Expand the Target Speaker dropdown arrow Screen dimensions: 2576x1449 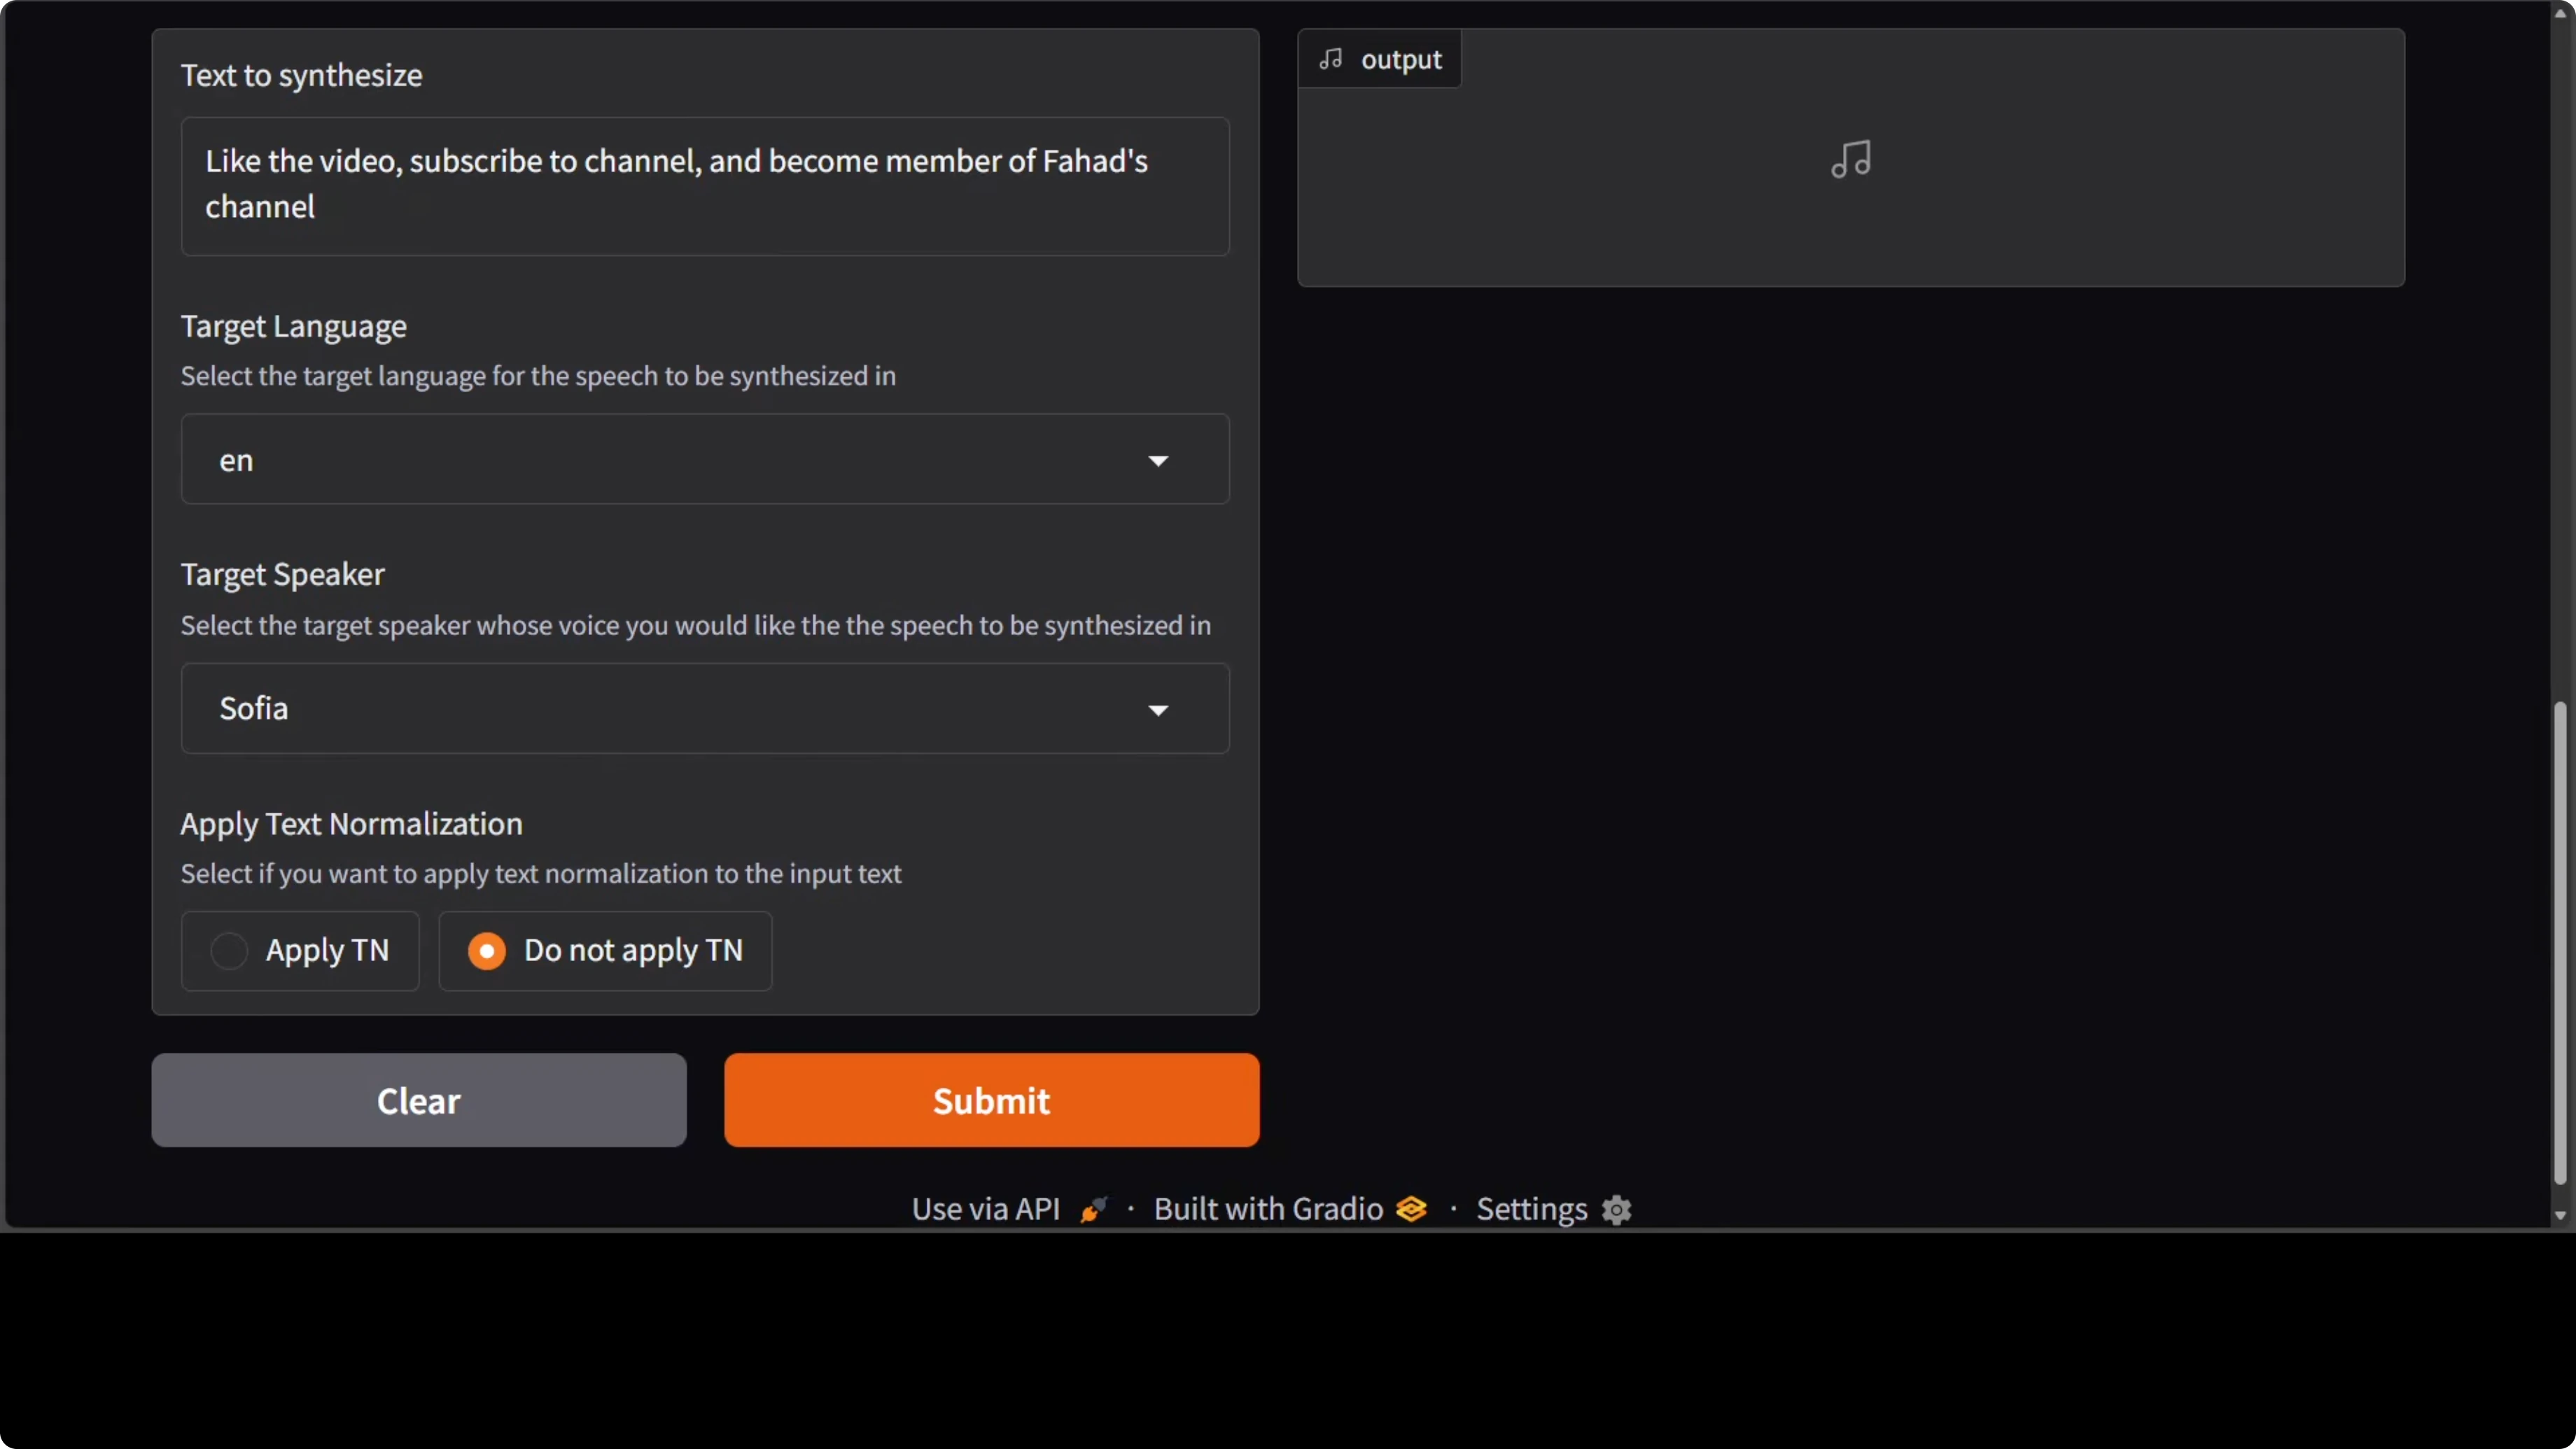click(1158, 710)
